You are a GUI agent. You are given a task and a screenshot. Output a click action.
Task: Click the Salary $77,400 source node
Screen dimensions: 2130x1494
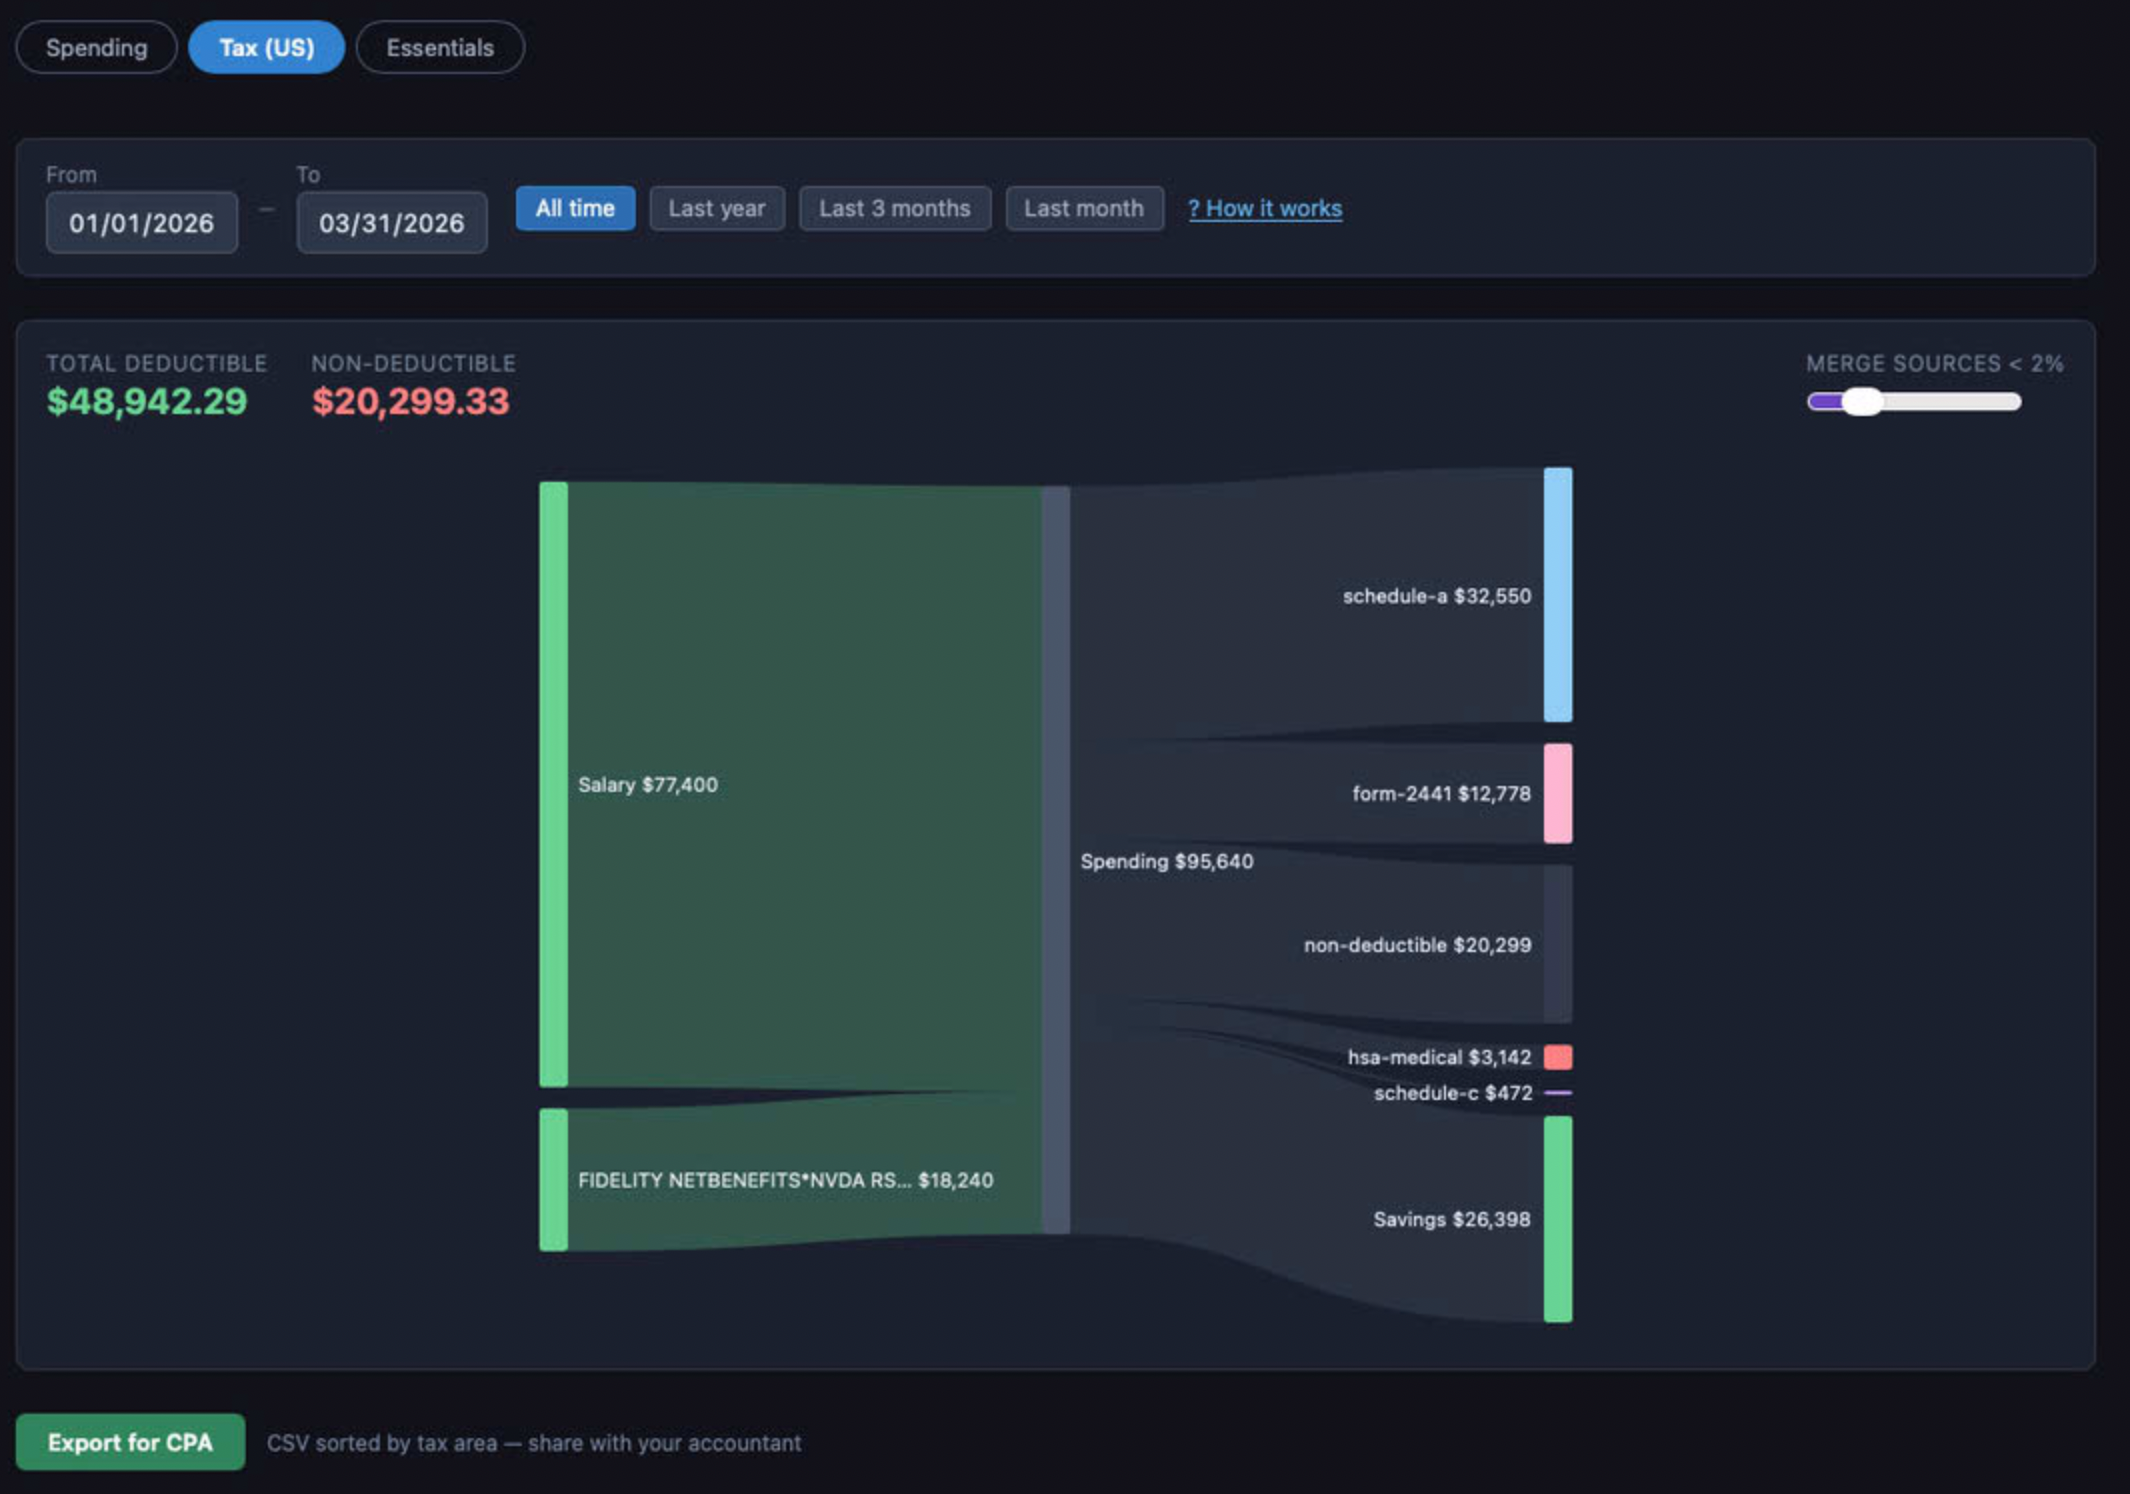553,784
